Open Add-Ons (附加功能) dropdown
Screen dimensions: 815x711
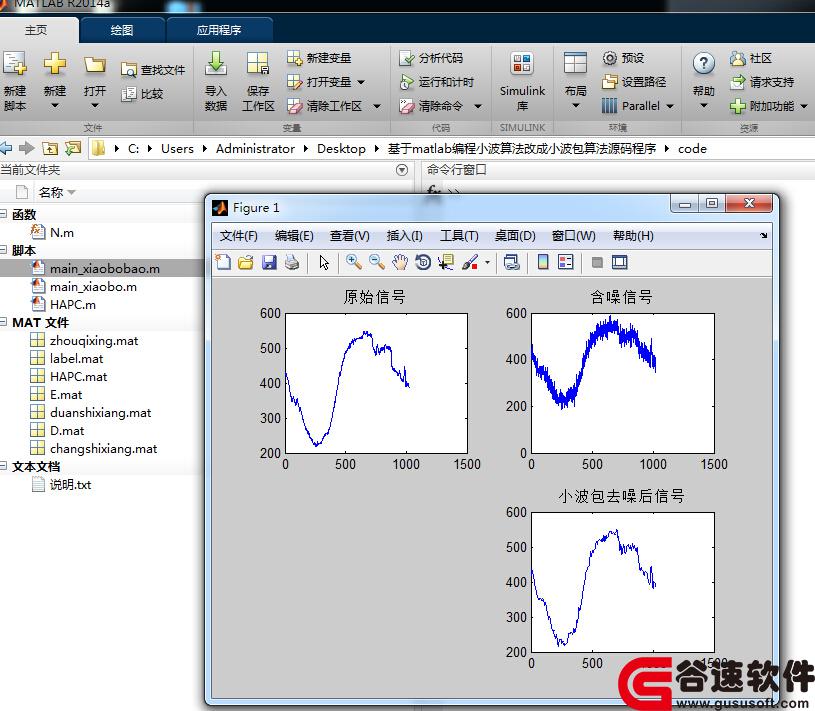click(x=804, y=107)
